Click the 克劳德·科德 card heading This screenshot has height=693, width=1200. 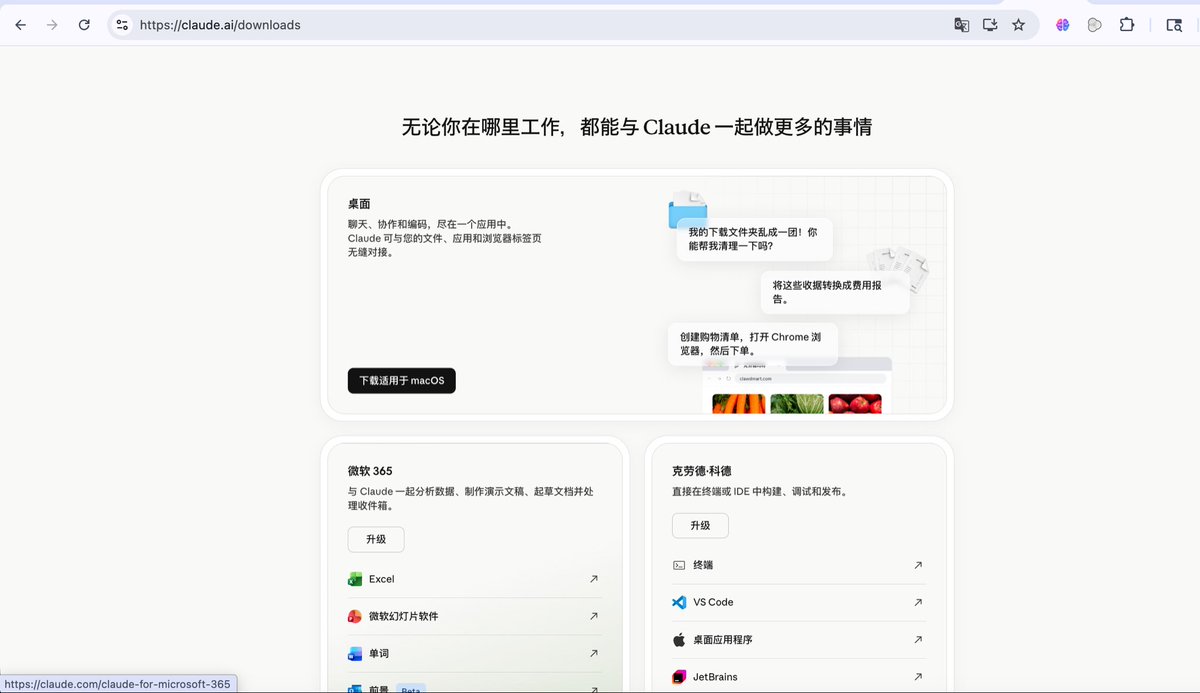pos(703,471)
